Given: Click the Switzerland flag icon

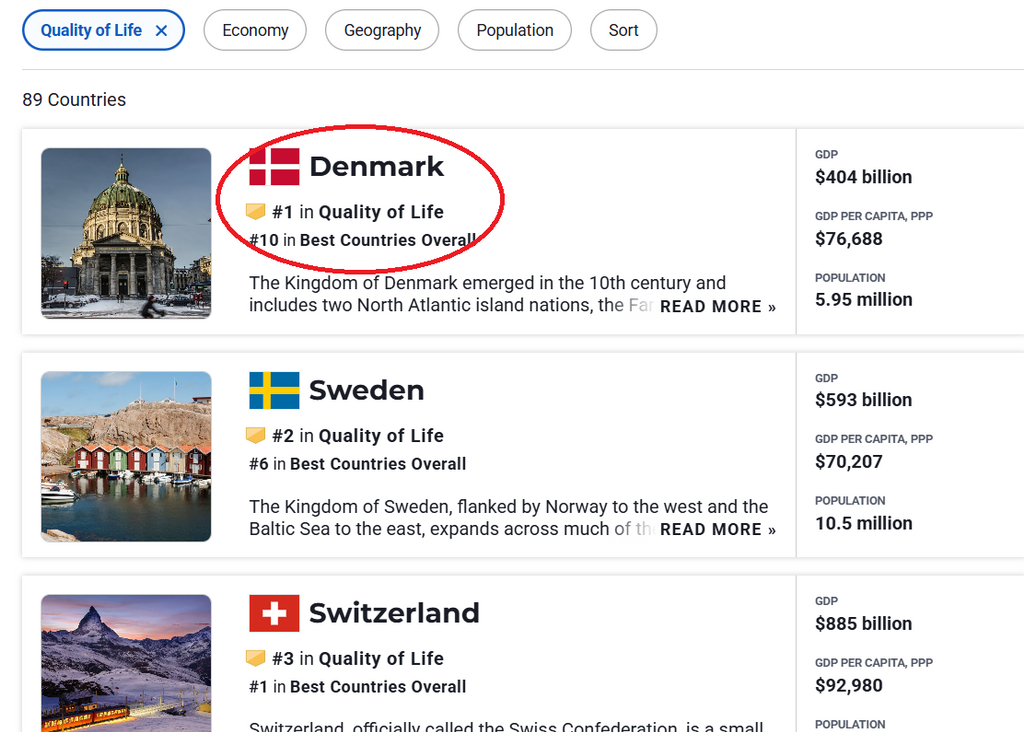Looking at the screenshot, I should click(274, 613).
